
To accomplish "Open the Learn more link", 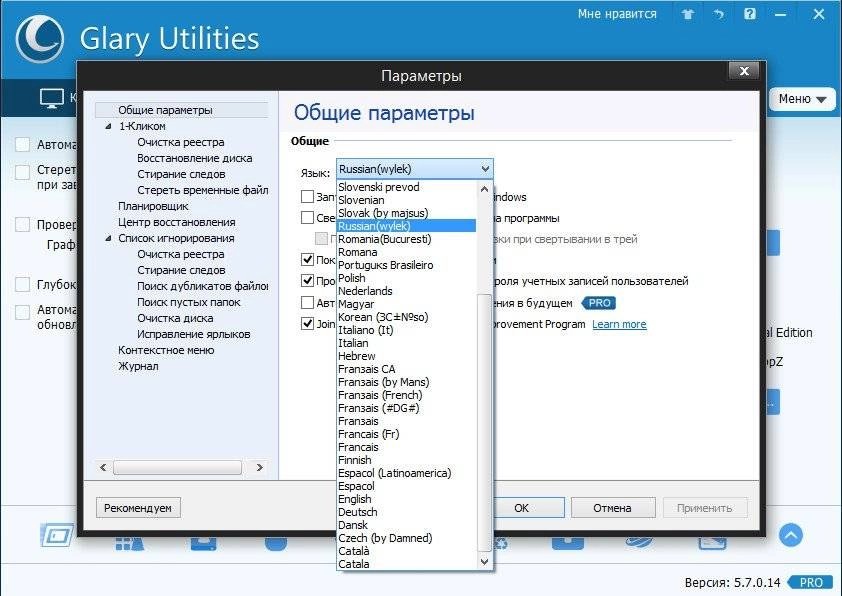I will [619, 324].
